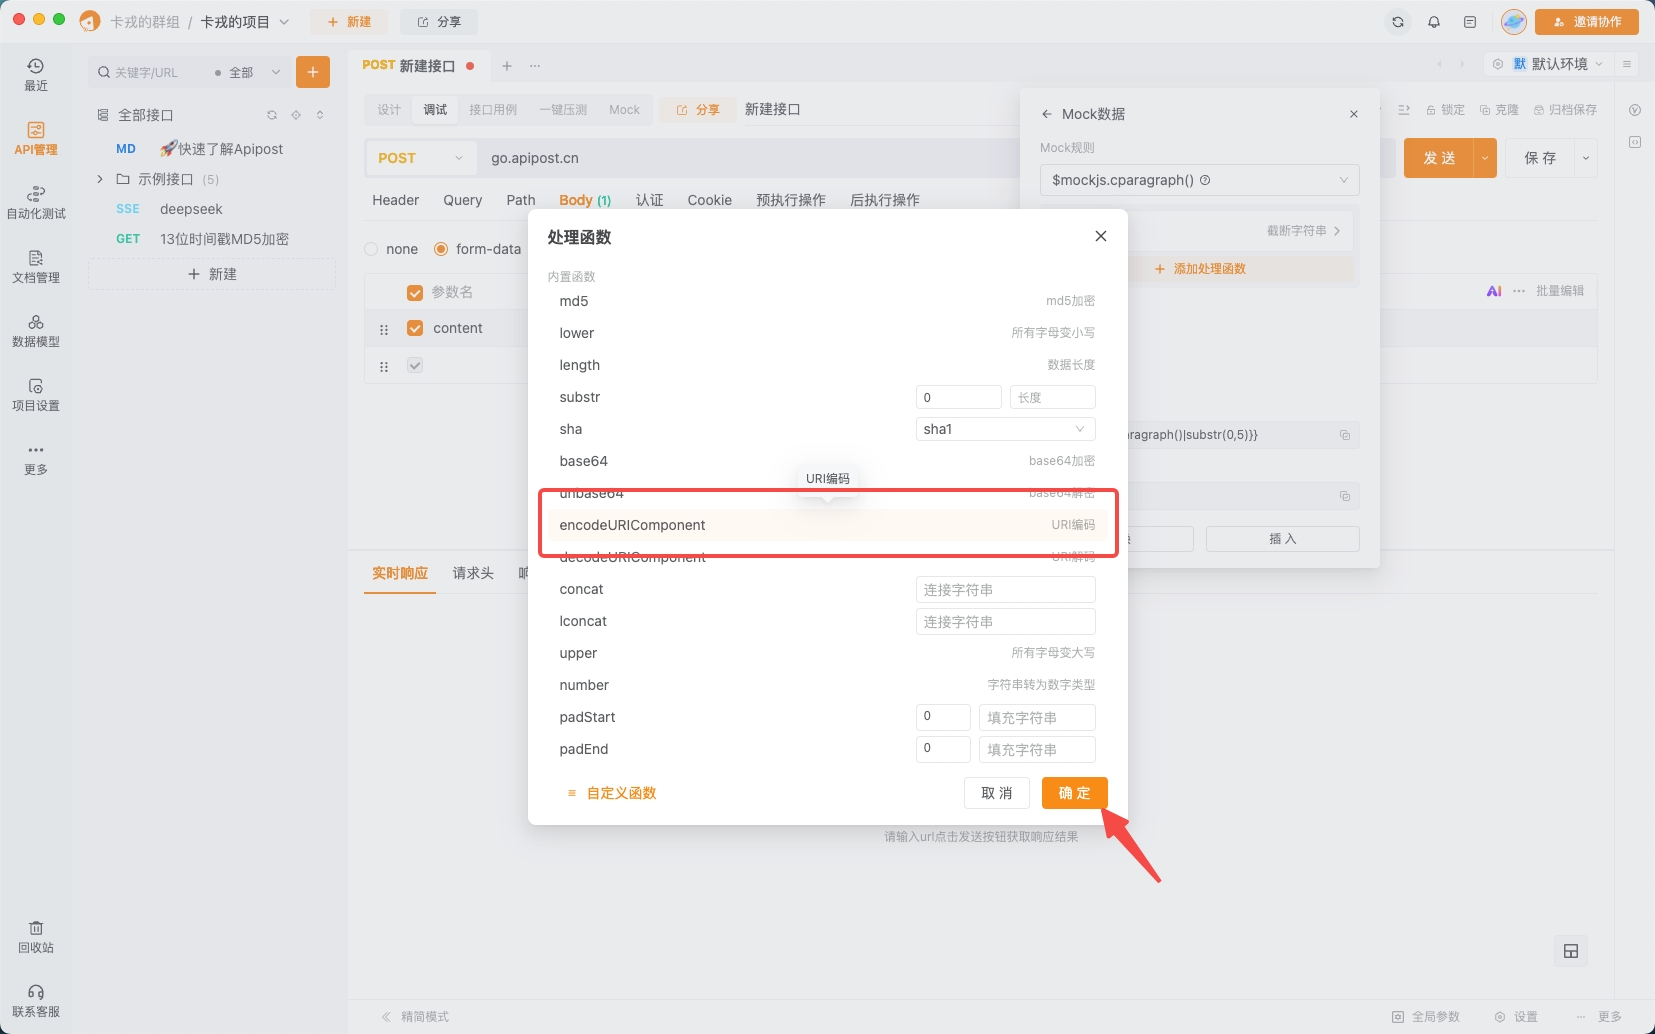Switch to the 请求头 response tab

[473, 573]
